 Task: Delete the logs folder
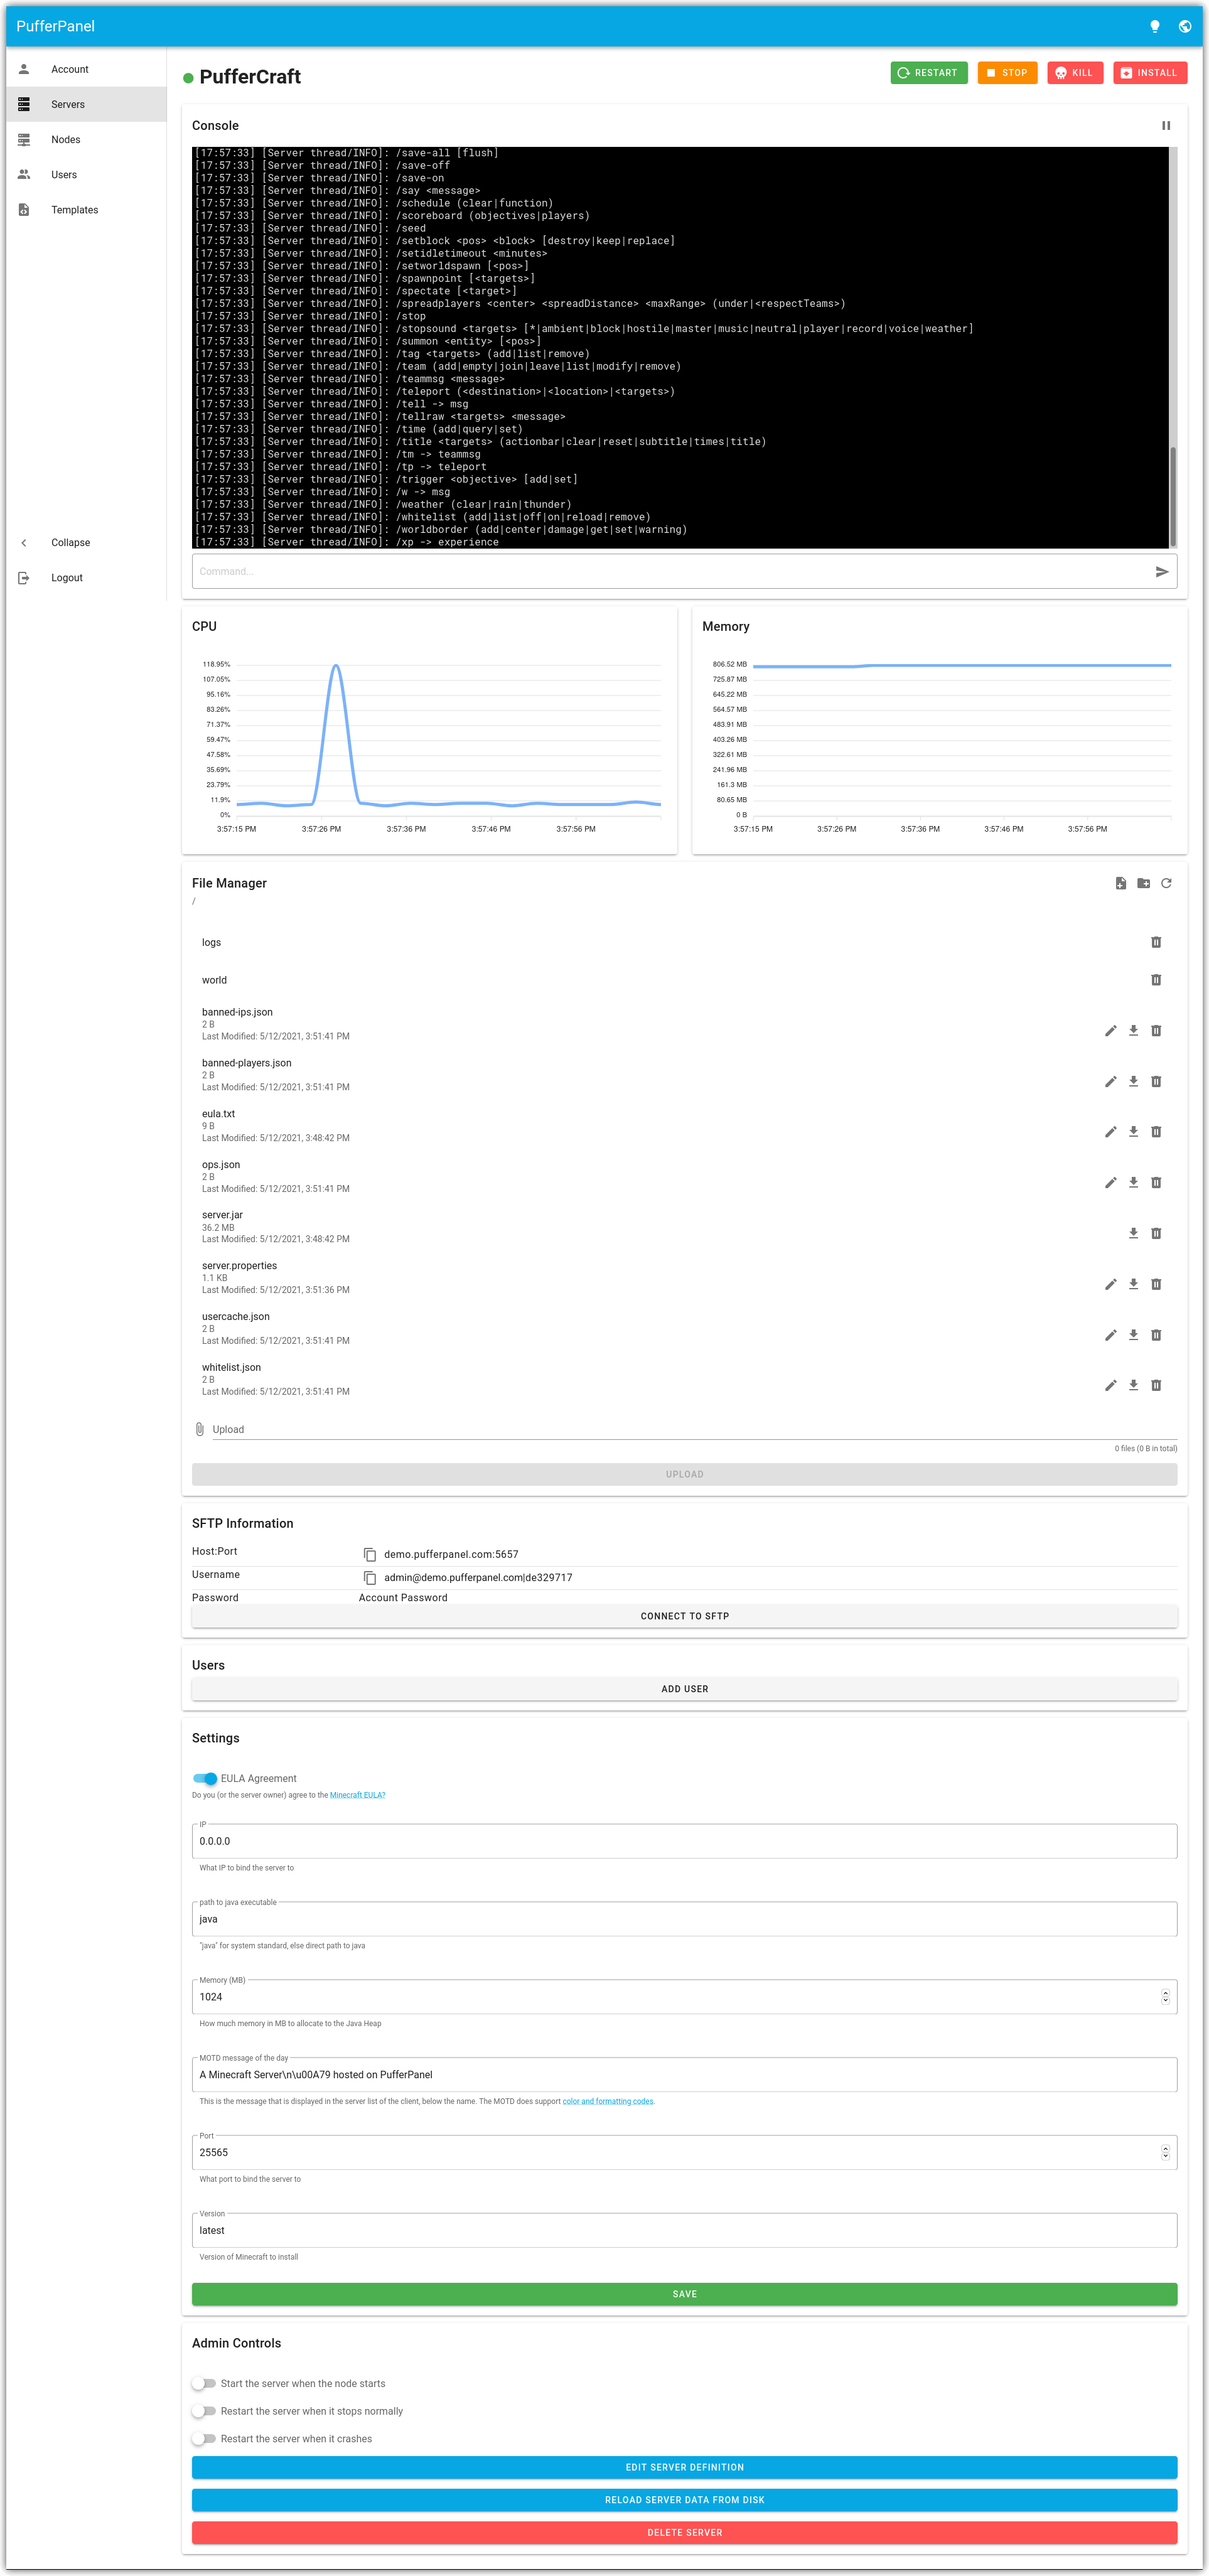click(1156, 942)
